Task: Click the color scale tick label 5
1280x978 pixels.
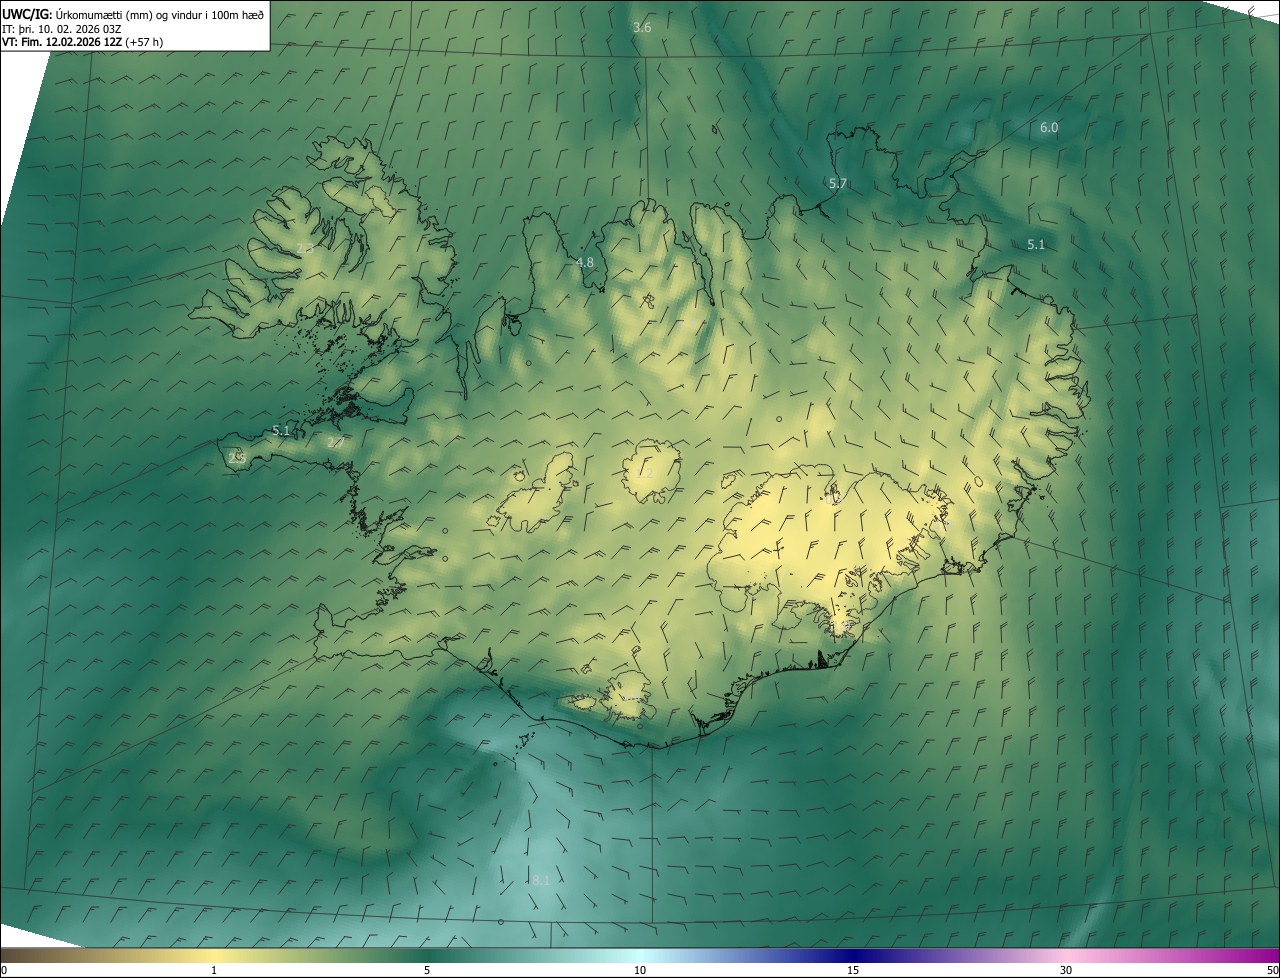Action: (x=427, y=970)
